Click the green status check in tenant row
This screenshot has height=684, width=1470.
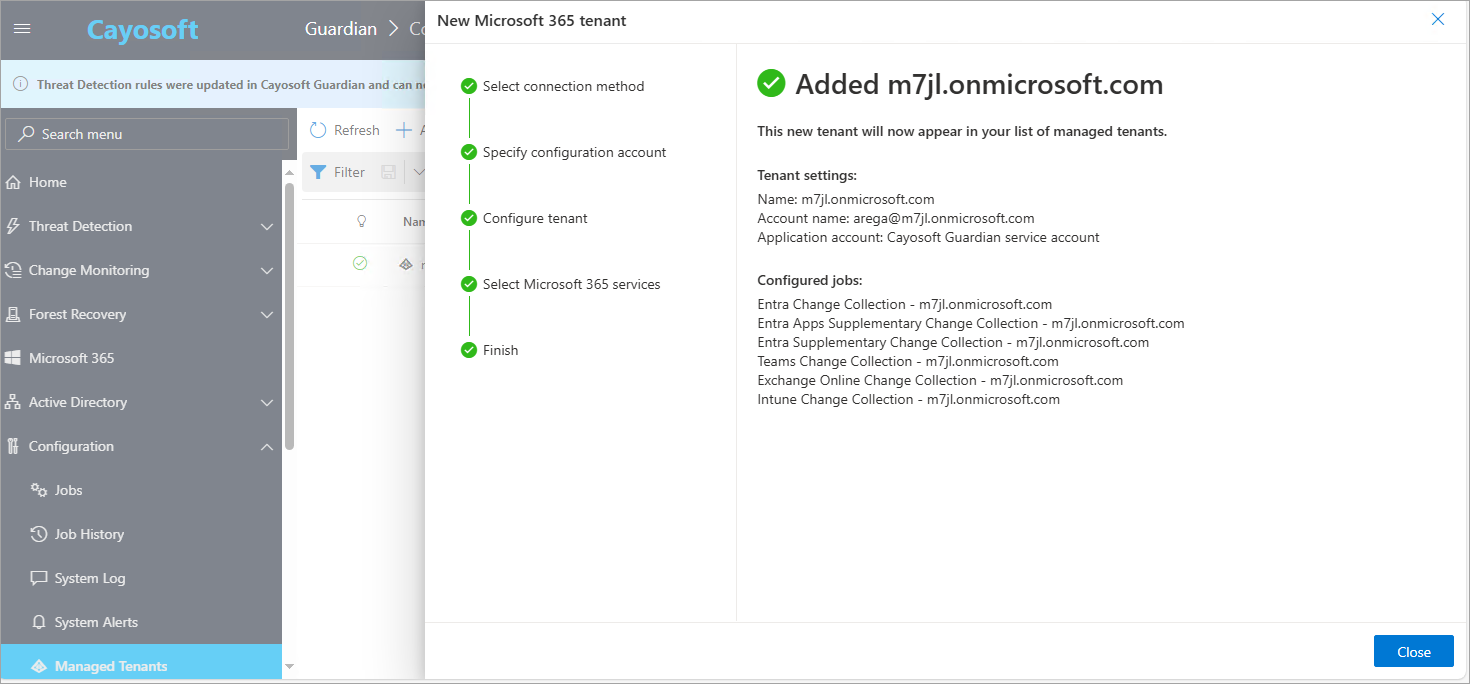[x=360, y=264]
